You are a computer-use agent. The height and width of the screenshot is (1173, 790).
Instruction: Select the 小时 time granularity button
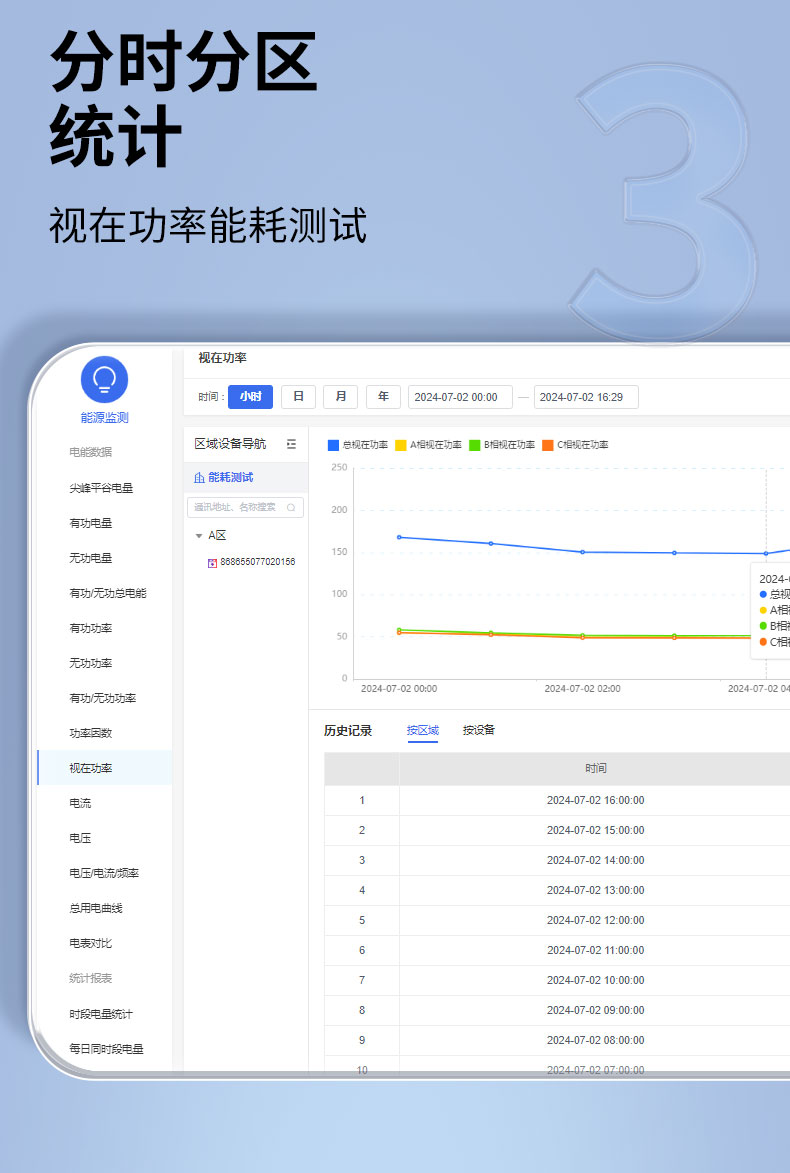(x=251, y=396)
